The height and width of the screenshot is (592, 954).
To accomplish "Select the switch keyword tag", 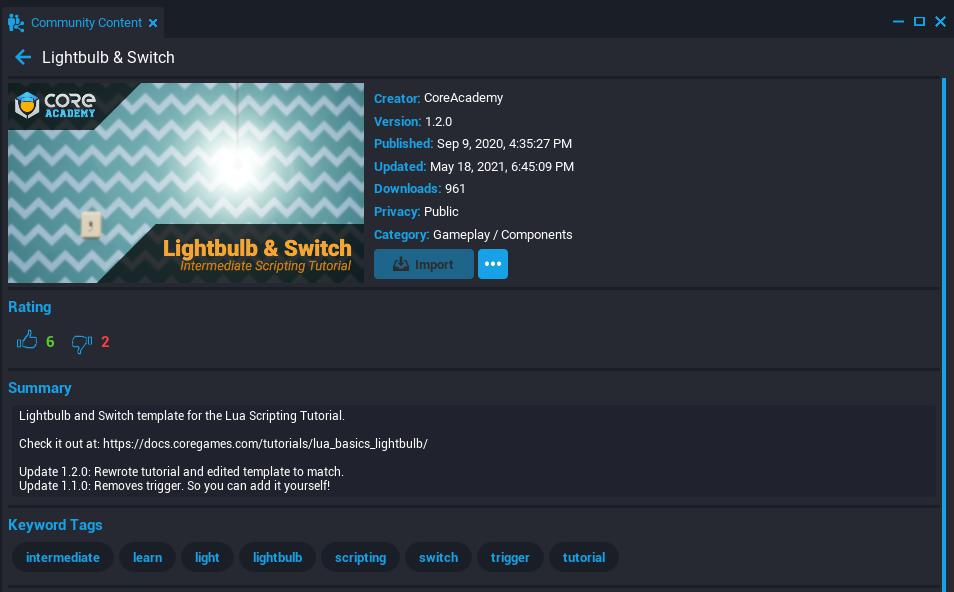I will pyautogui.click(x=438, y=557).
